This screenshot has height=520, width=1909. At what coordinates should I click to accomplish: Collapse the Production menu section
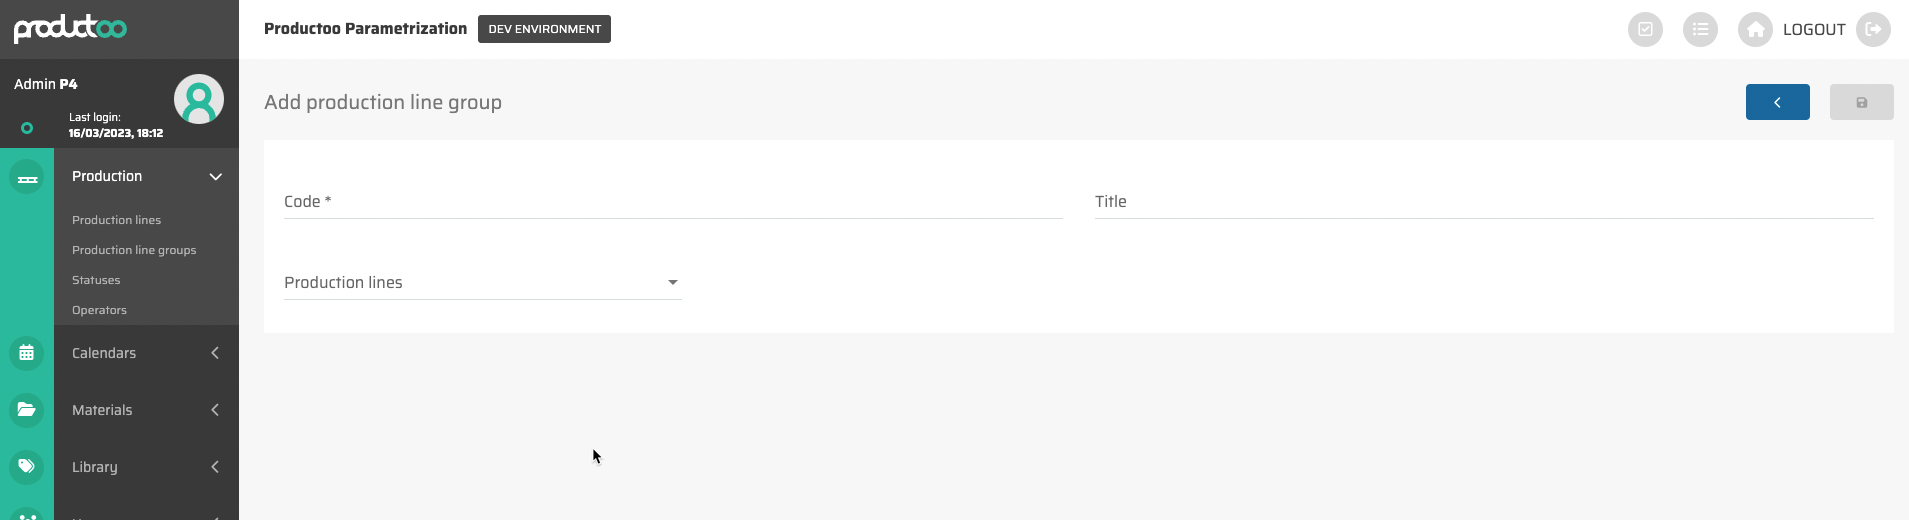(x=215, y=177)
